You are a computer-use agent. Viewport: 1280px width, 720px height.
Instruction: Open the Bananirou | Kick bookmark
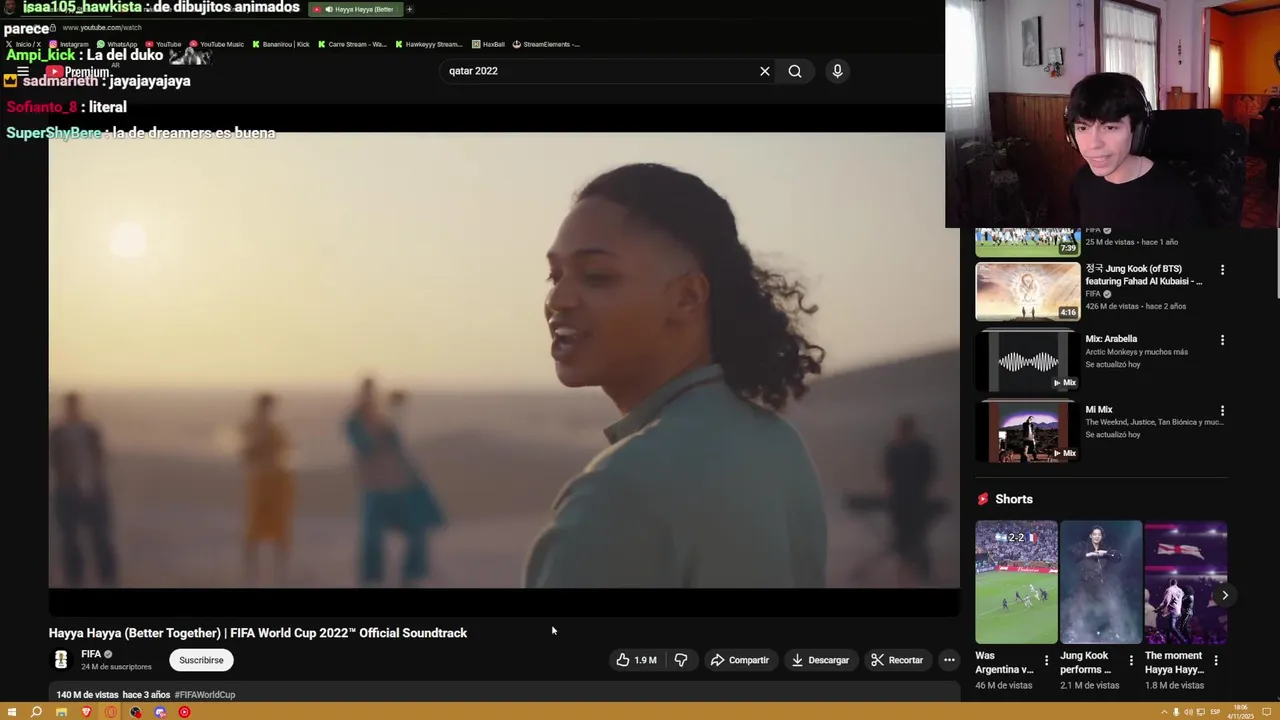pos(282,44)
